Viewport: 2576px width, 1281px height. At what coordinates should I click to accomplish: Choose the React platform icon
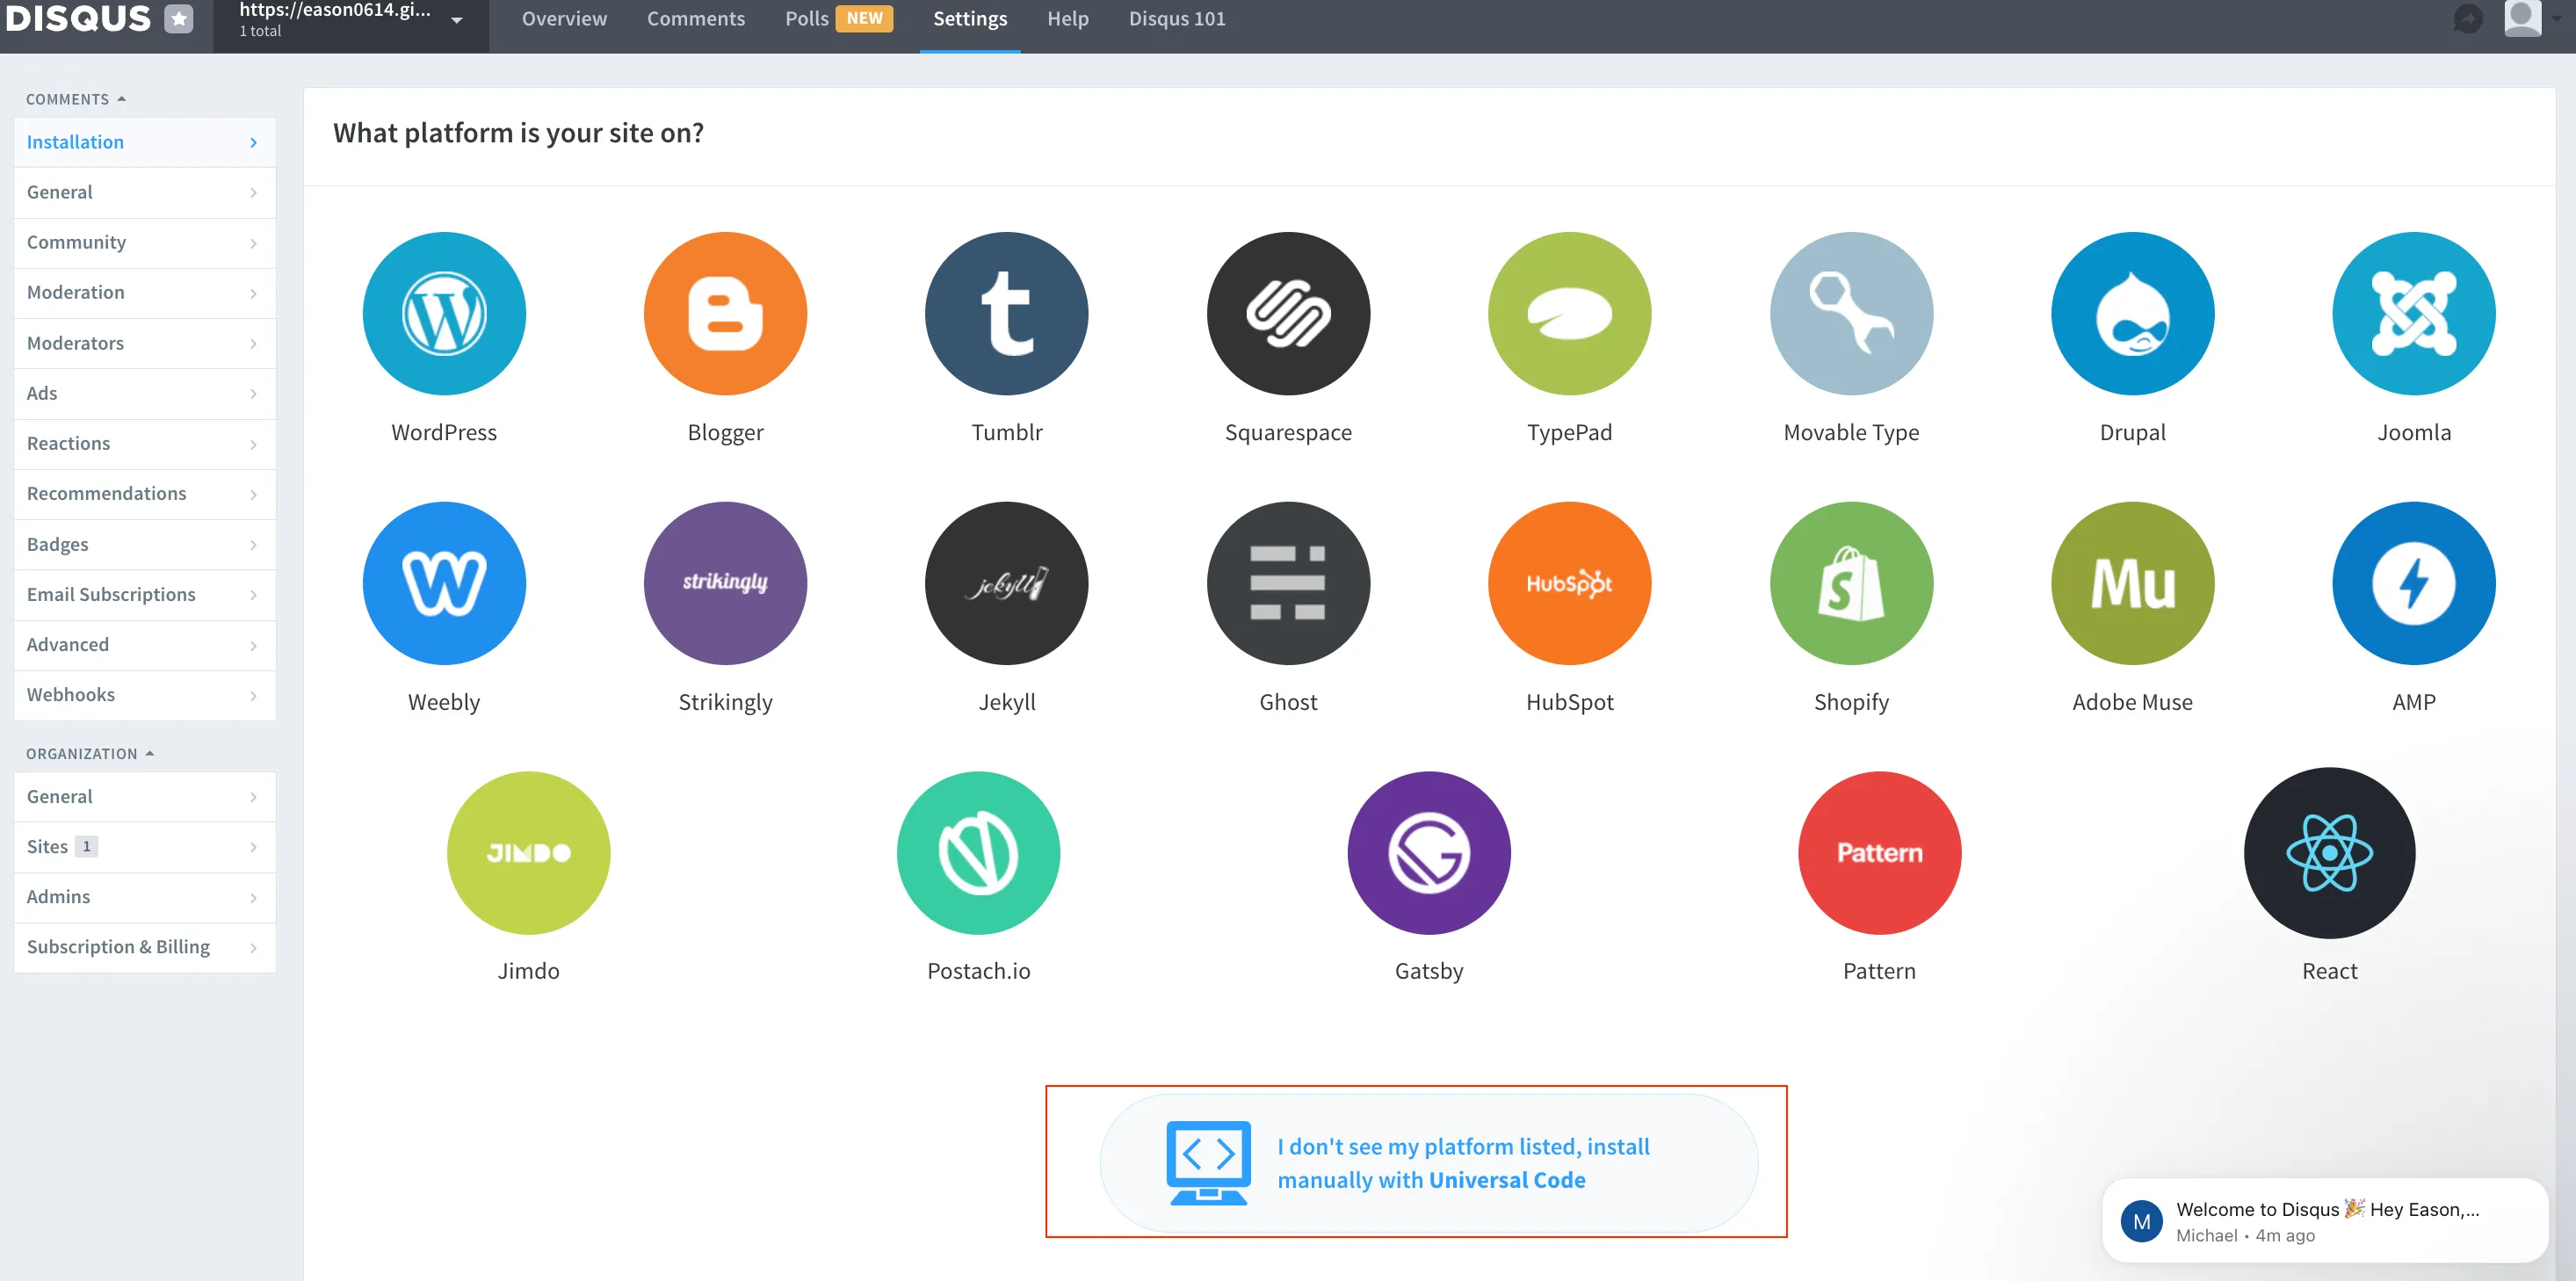[2329, 852]
